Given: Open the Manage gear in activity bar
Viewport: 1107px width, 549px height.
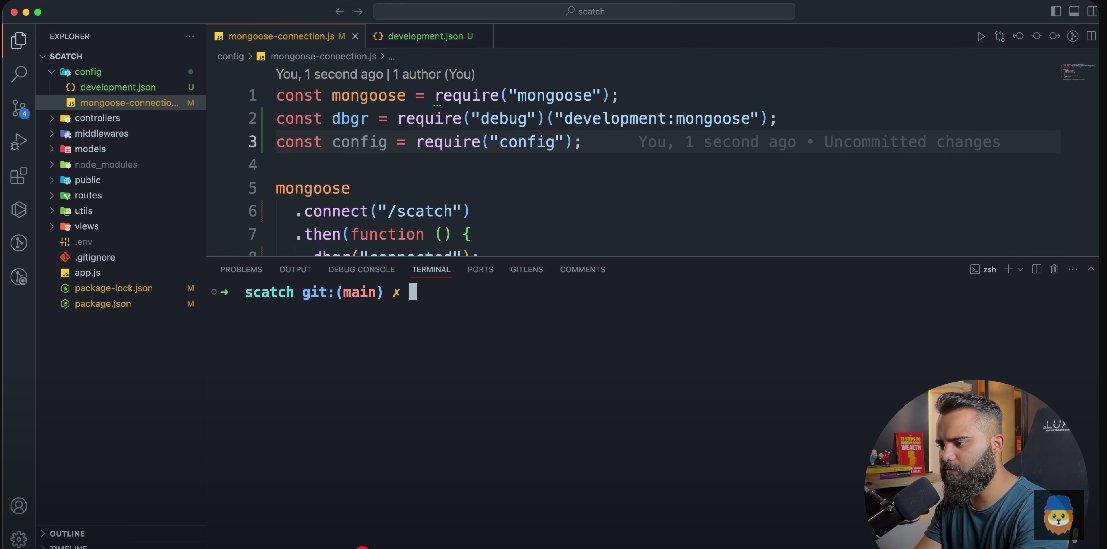Looking at the screenshot, I should (x=19, y=538).
